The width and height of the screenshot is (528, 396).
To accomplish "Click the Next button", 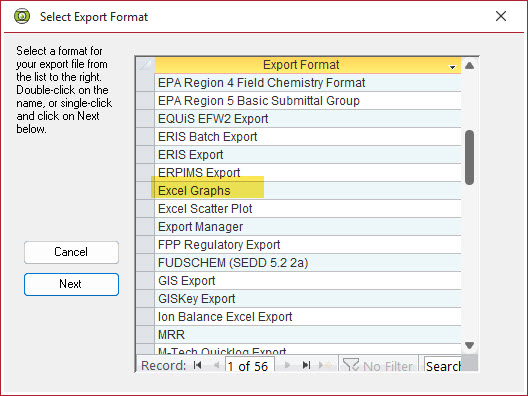I will tap(71, 284).
